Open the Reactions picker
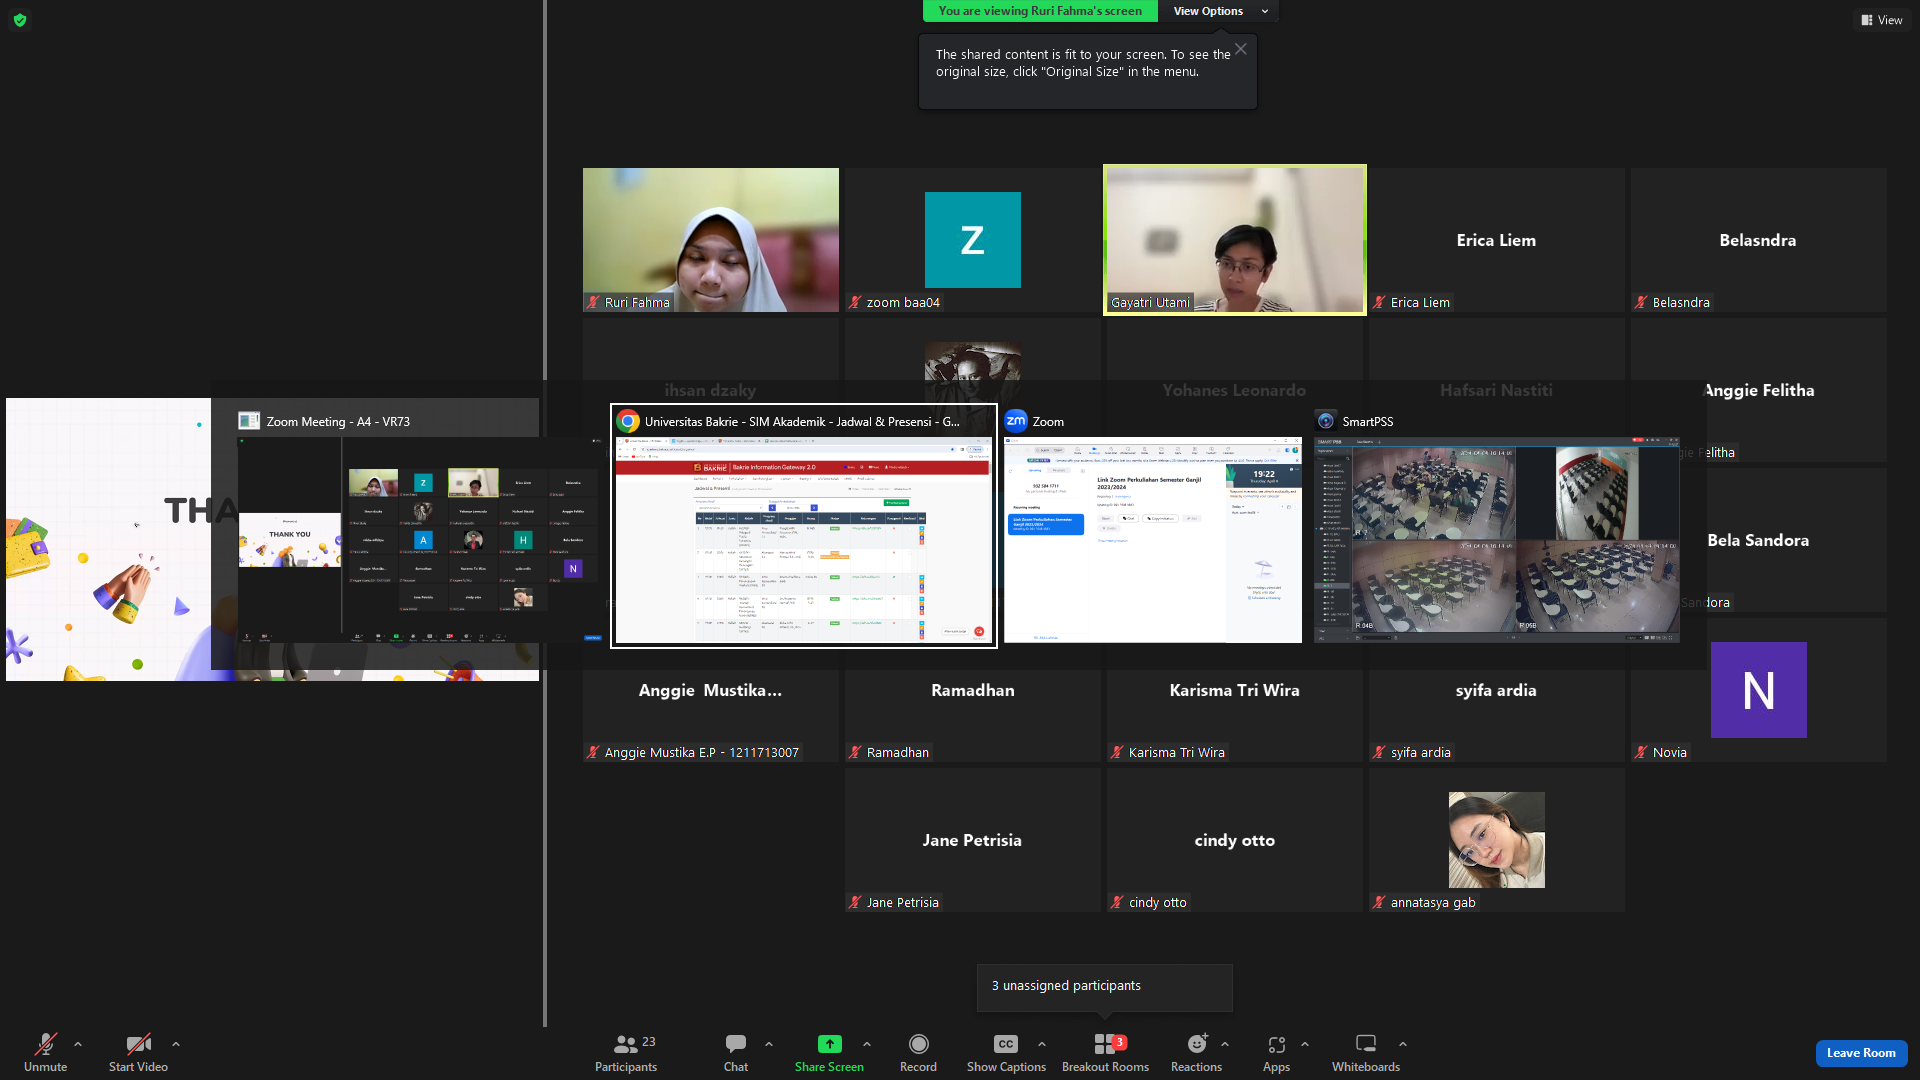This screenshot has width=1920, height=1080. point(1196,1052)
